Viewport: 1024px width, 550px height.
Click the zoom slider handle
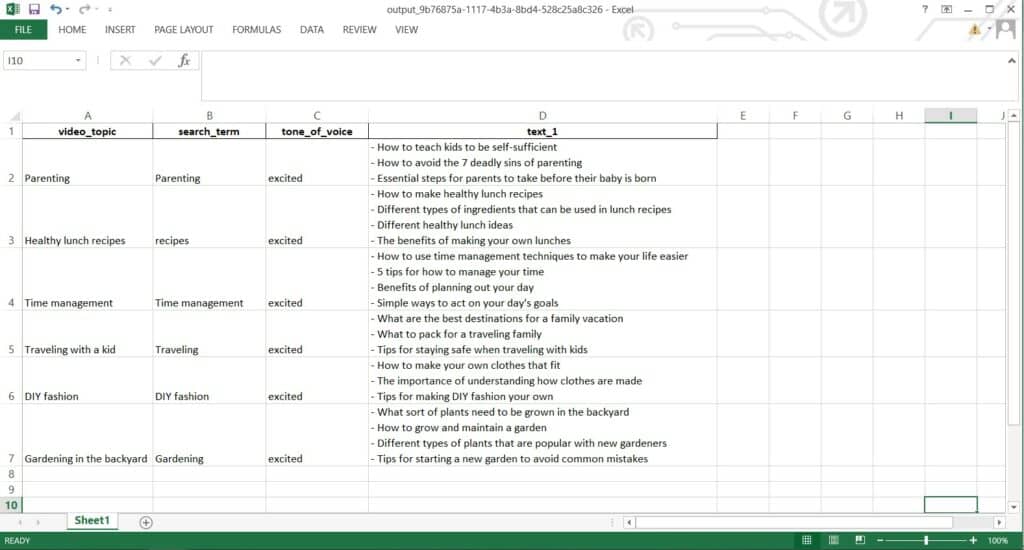click(x=926, y=540)
